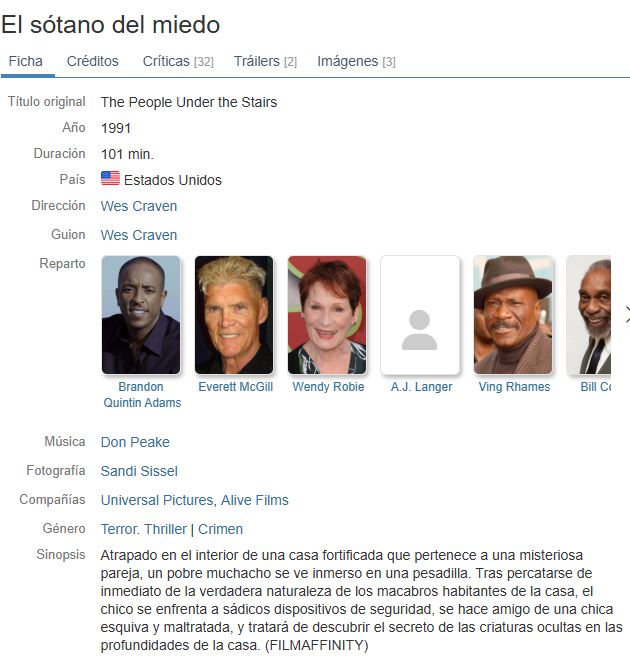Screen dimensions: 630x662
Task: Open the Créditos tab
Action: click(x=92, y=61)
